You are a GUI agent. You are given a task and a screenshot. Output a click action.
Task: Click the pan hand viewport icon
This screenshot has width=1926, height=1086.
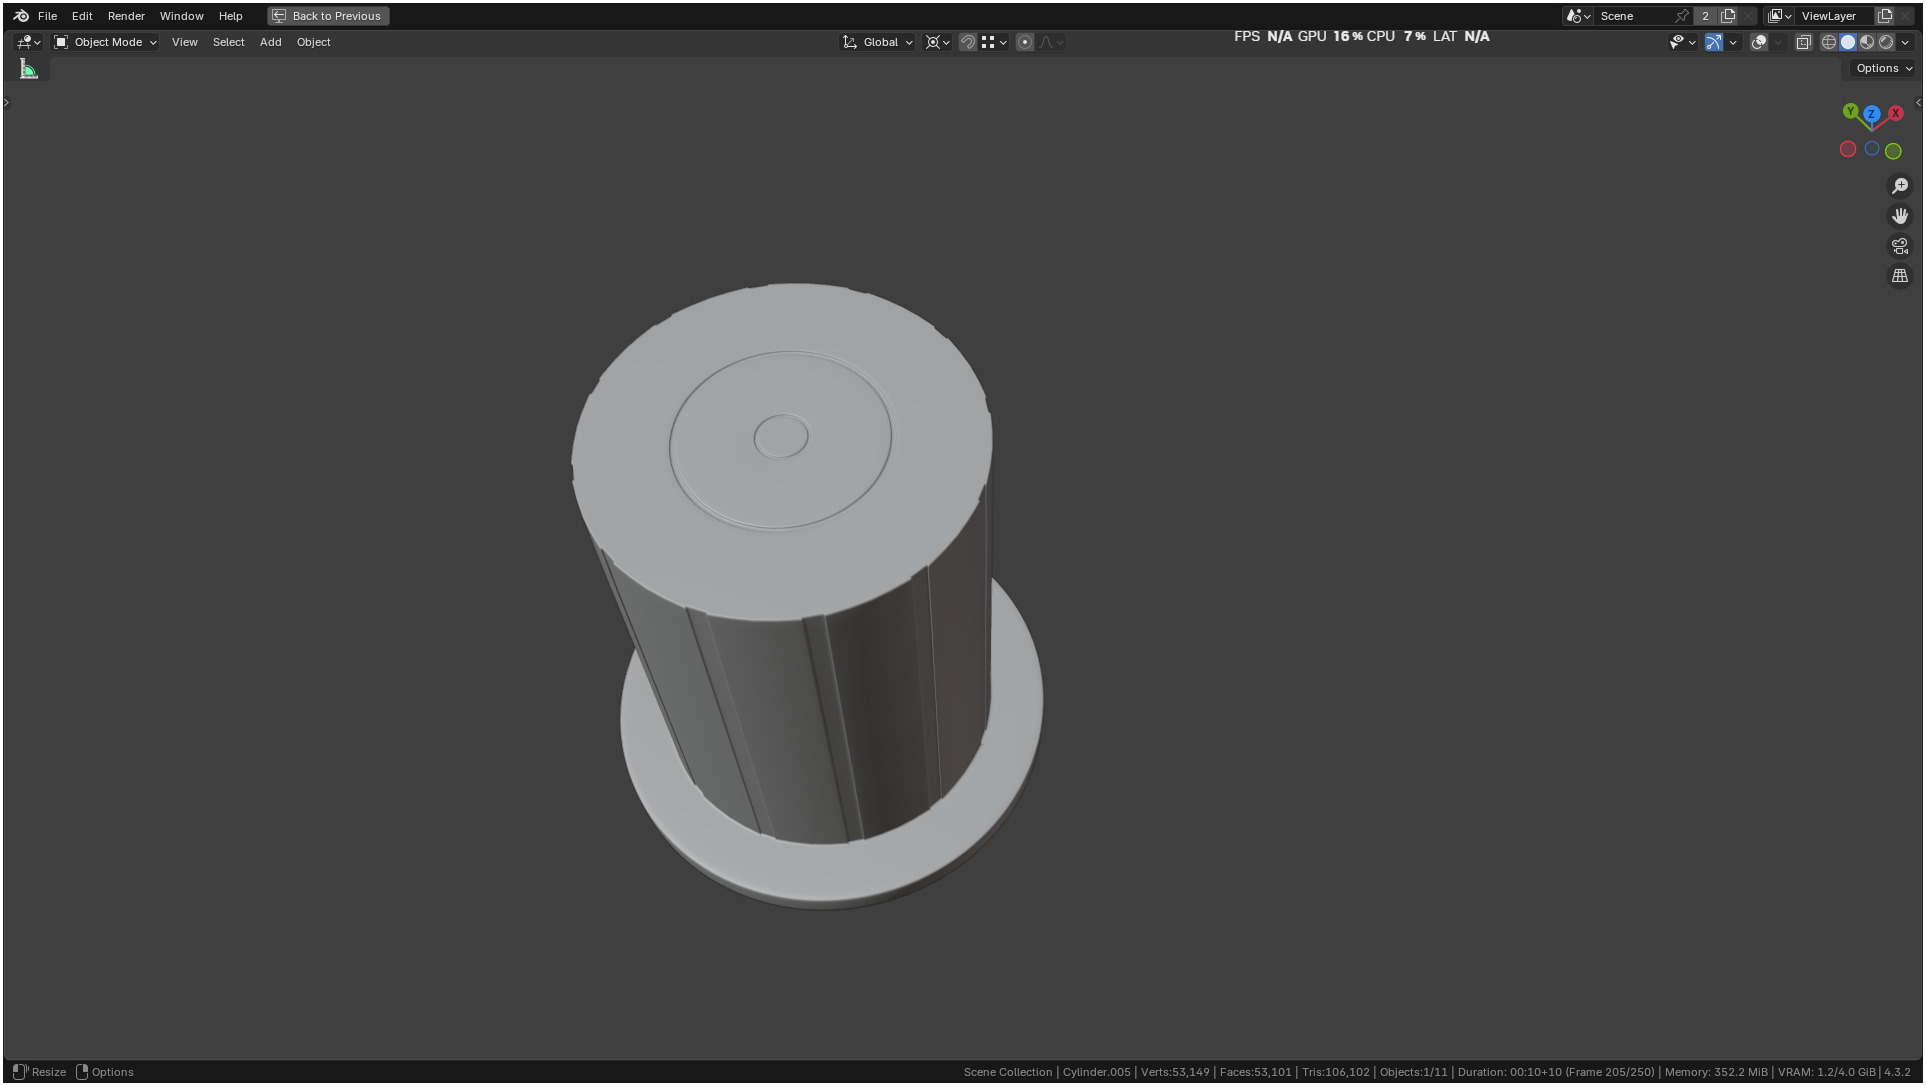tap(1899, 216)
